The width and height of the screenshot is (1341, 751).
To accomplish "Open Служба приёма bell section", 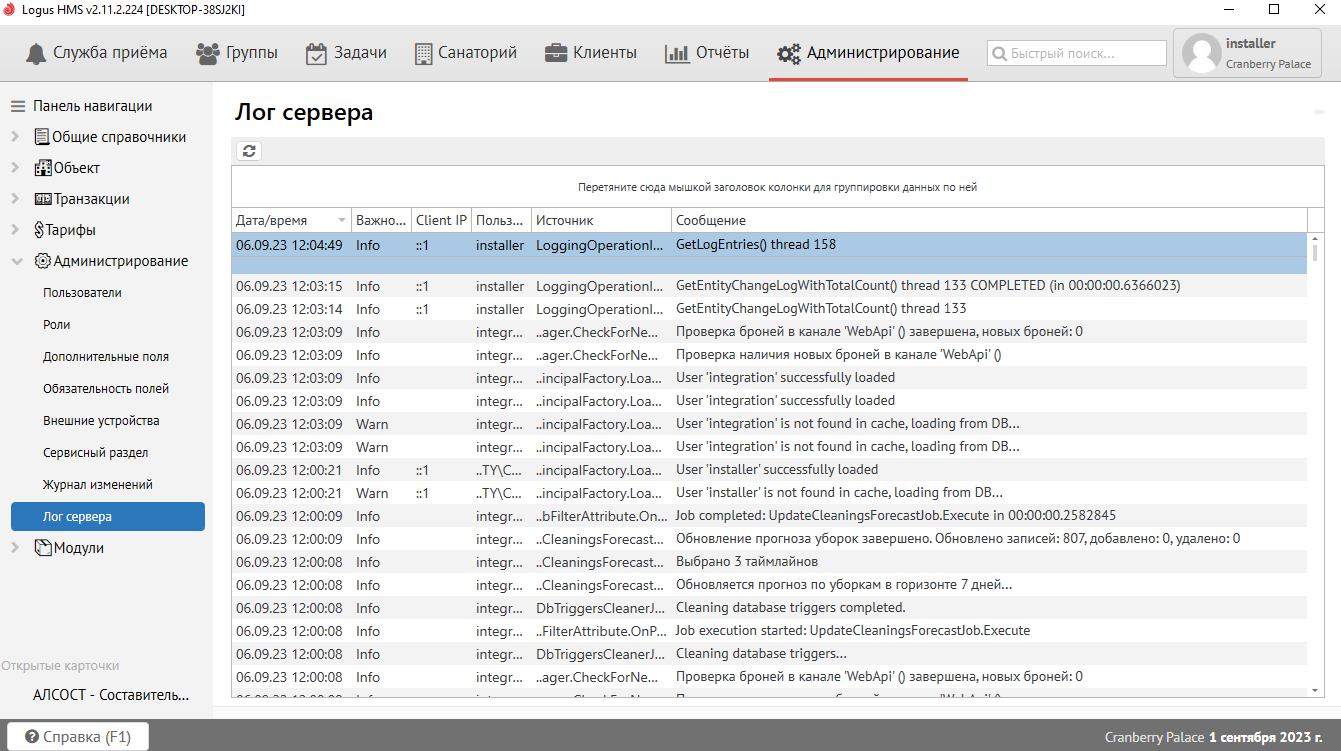I will [97, 53].
